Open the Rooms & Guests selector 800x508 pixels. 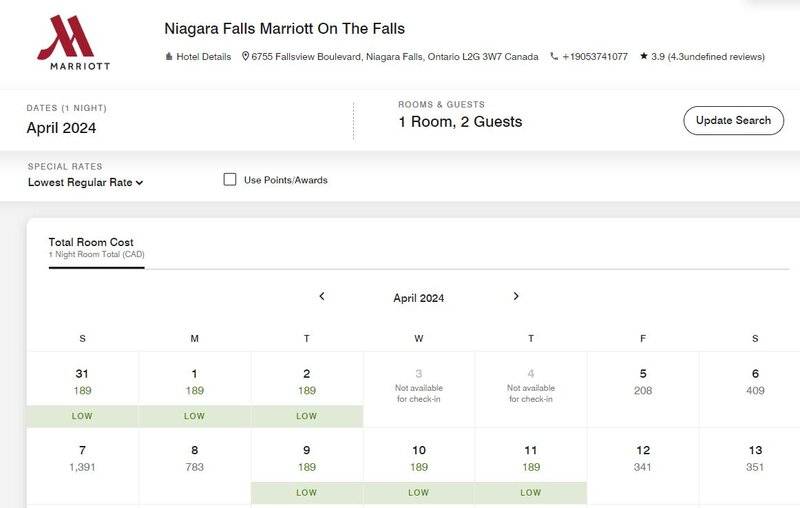(x=460, y=122)
